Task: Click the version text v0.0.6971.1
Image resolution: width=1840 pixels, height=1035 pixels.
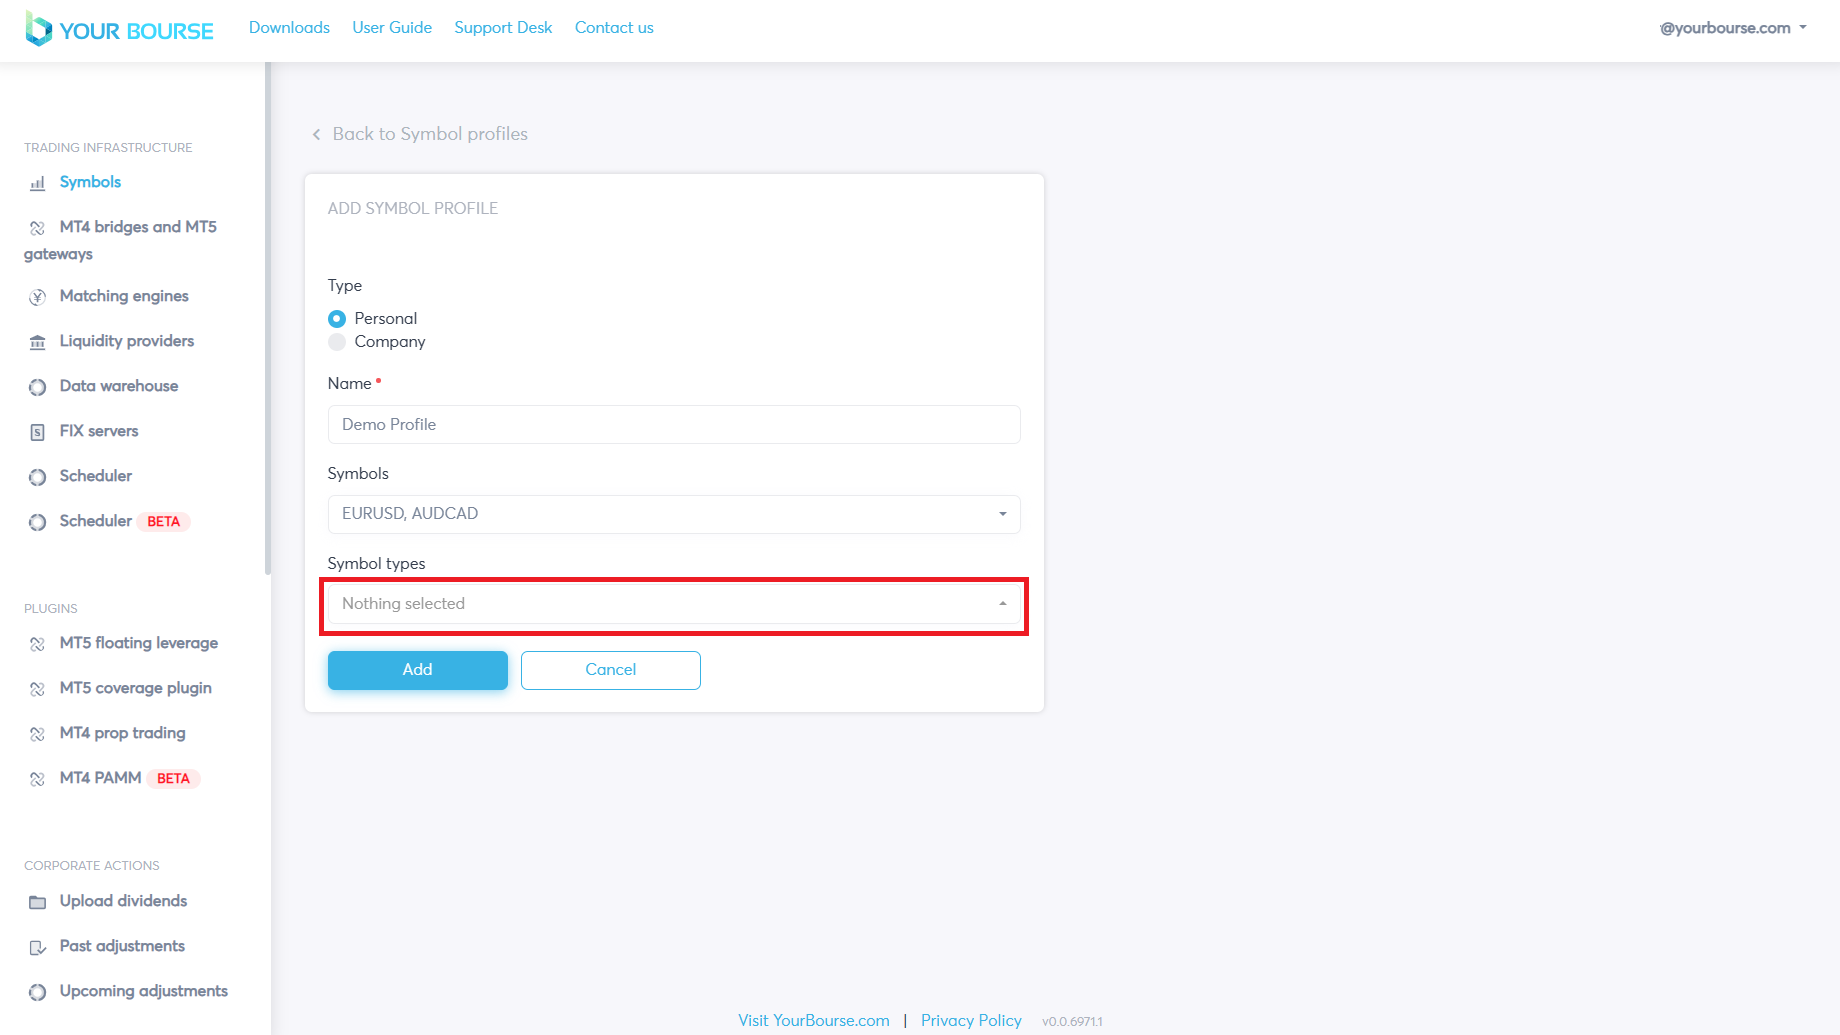Action: click(1072, 1021)
